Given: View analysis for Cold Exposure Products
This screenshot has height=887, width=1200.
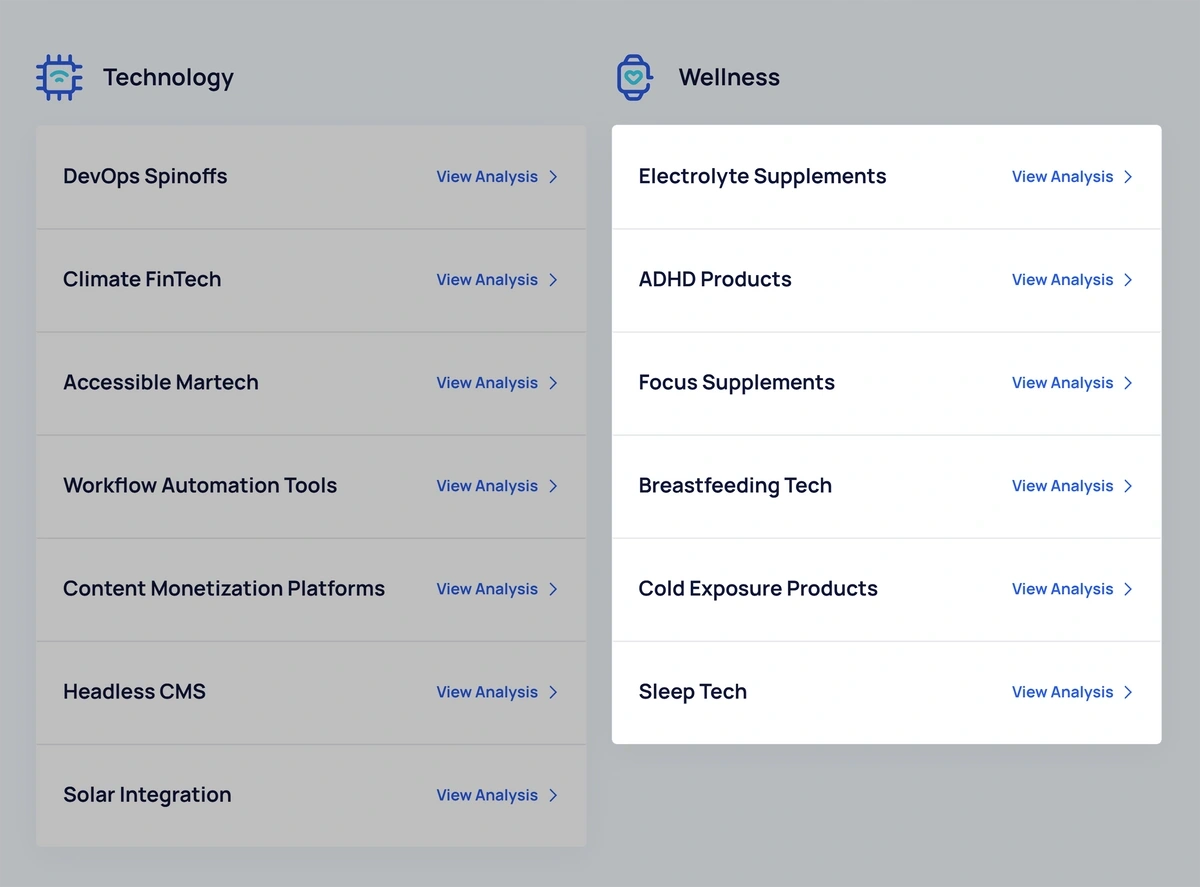Looking at the screenshot, I should [x=1063, y=589].
